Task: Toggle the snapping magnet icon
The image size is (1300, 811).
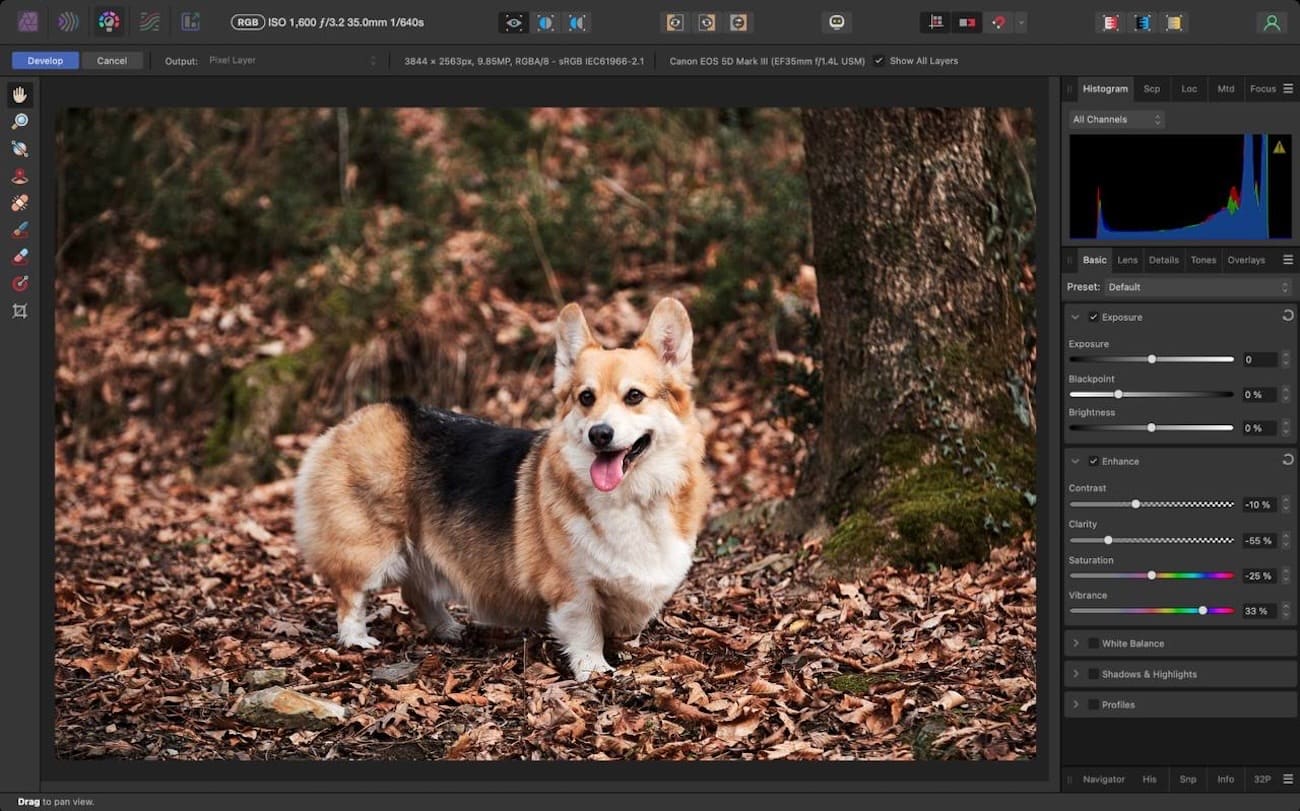Action: 997,22
